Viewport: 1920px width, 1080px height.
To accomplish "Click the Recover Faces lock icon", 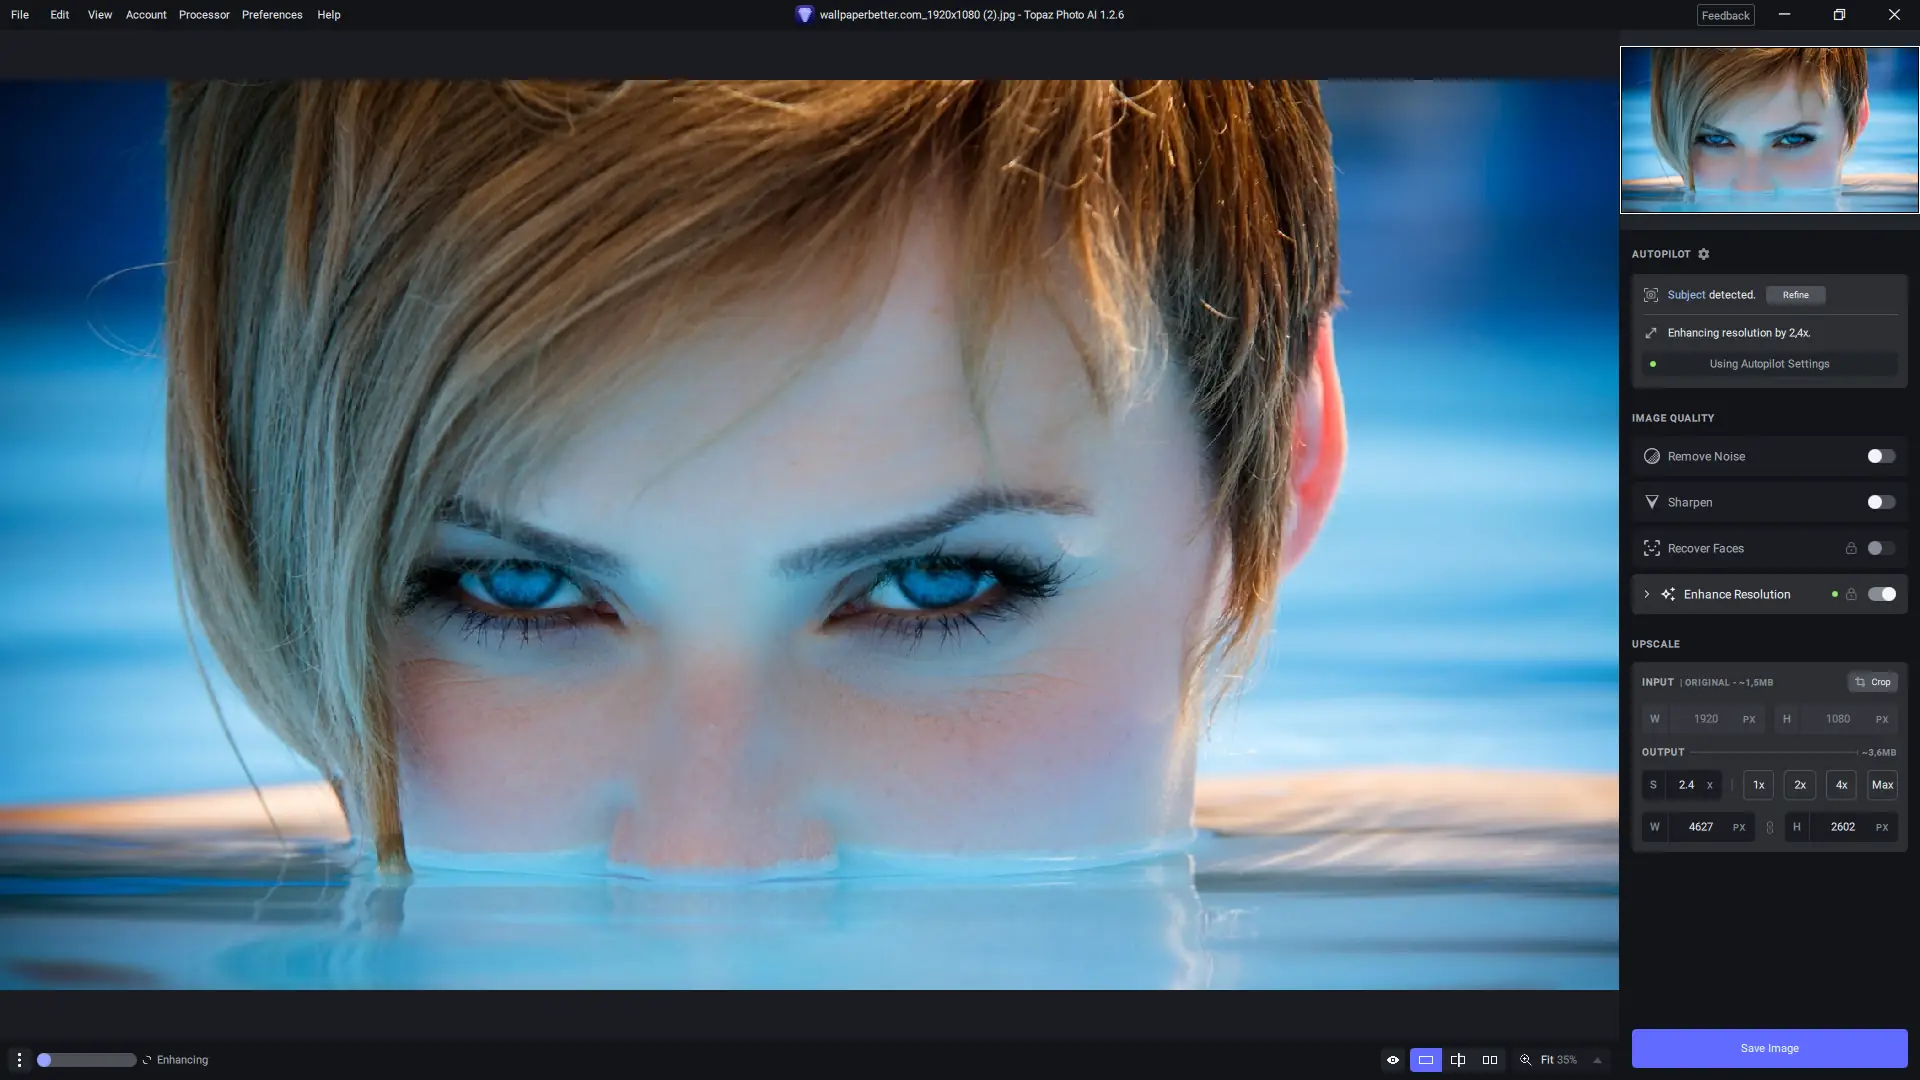I will 1851,548.
